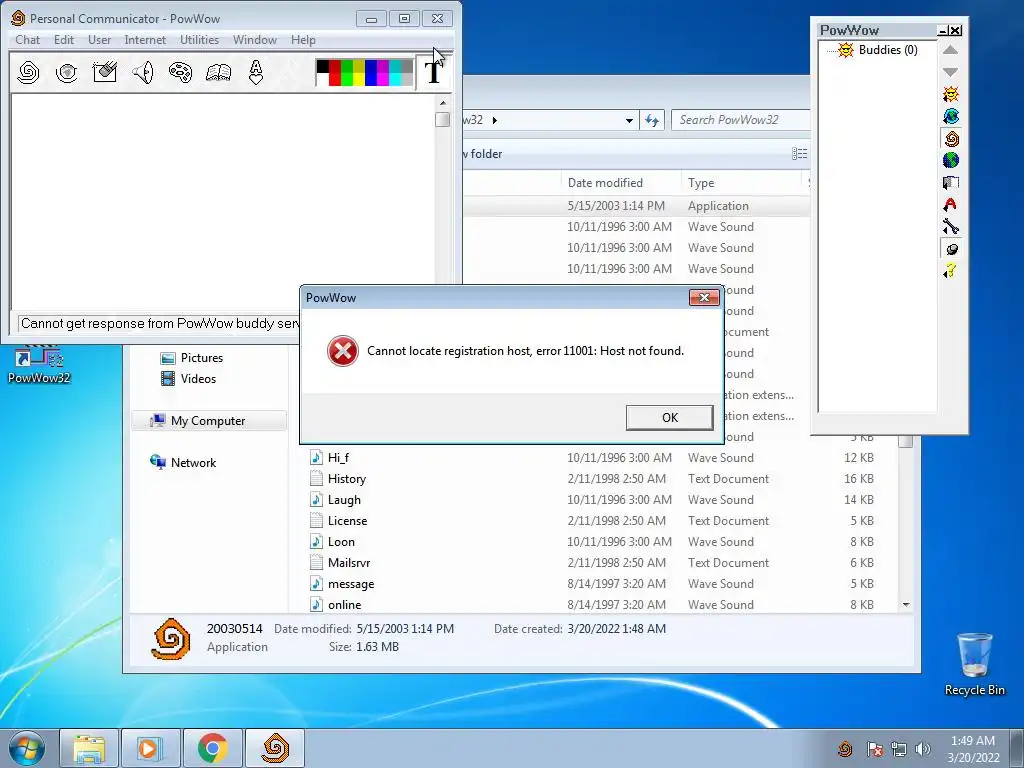Open Windows Explorer from the taskbar
Viewport: 1024px width, 768px height.
point(89,748)
